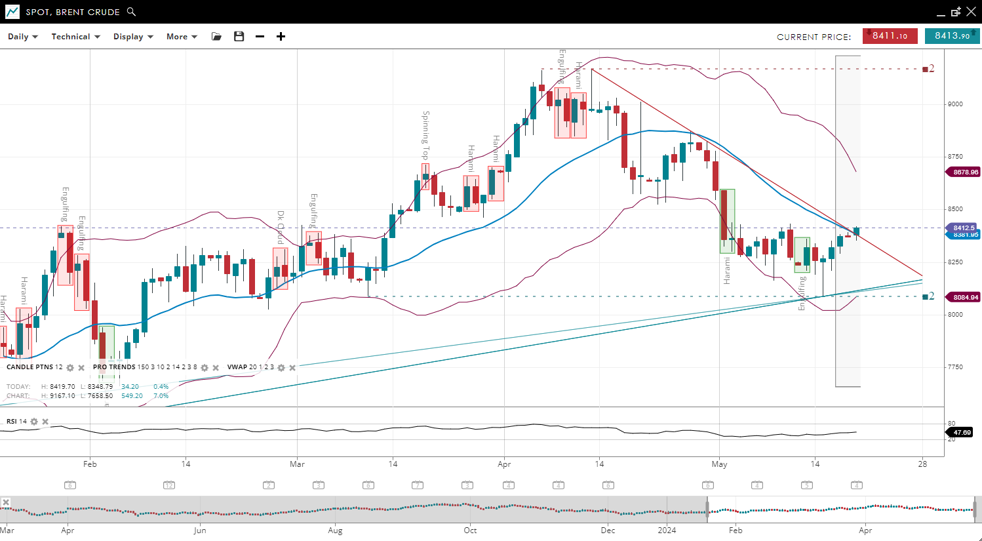Zoom out with the minus icon
Image resolution: width=982 pixels, height=541 pixels.
point(260,37)
